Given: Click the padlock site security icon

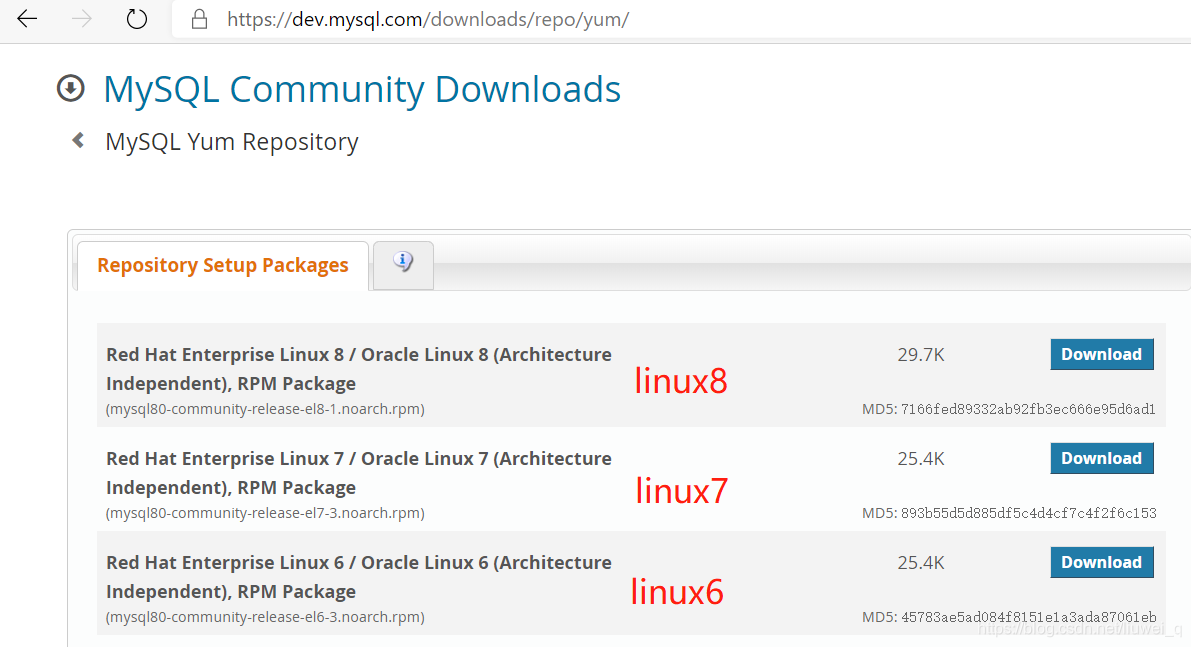Looking at the screenshot, I should click(199, 19).
